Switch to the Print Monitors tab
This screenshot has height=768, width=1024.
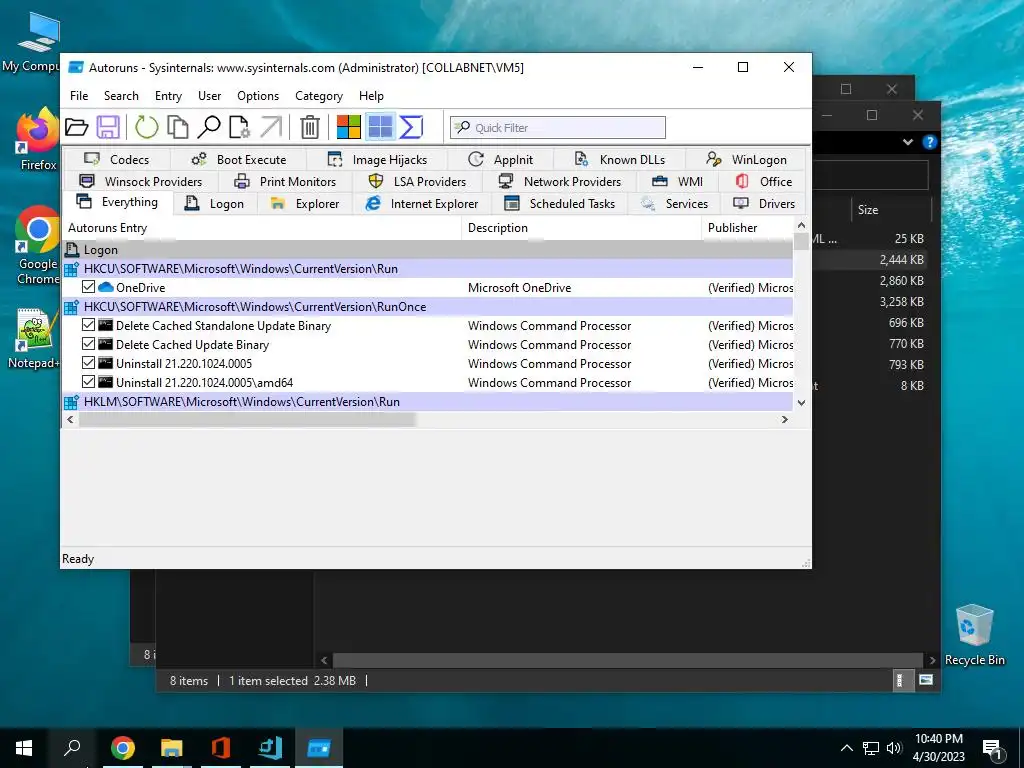coord(285,182)
